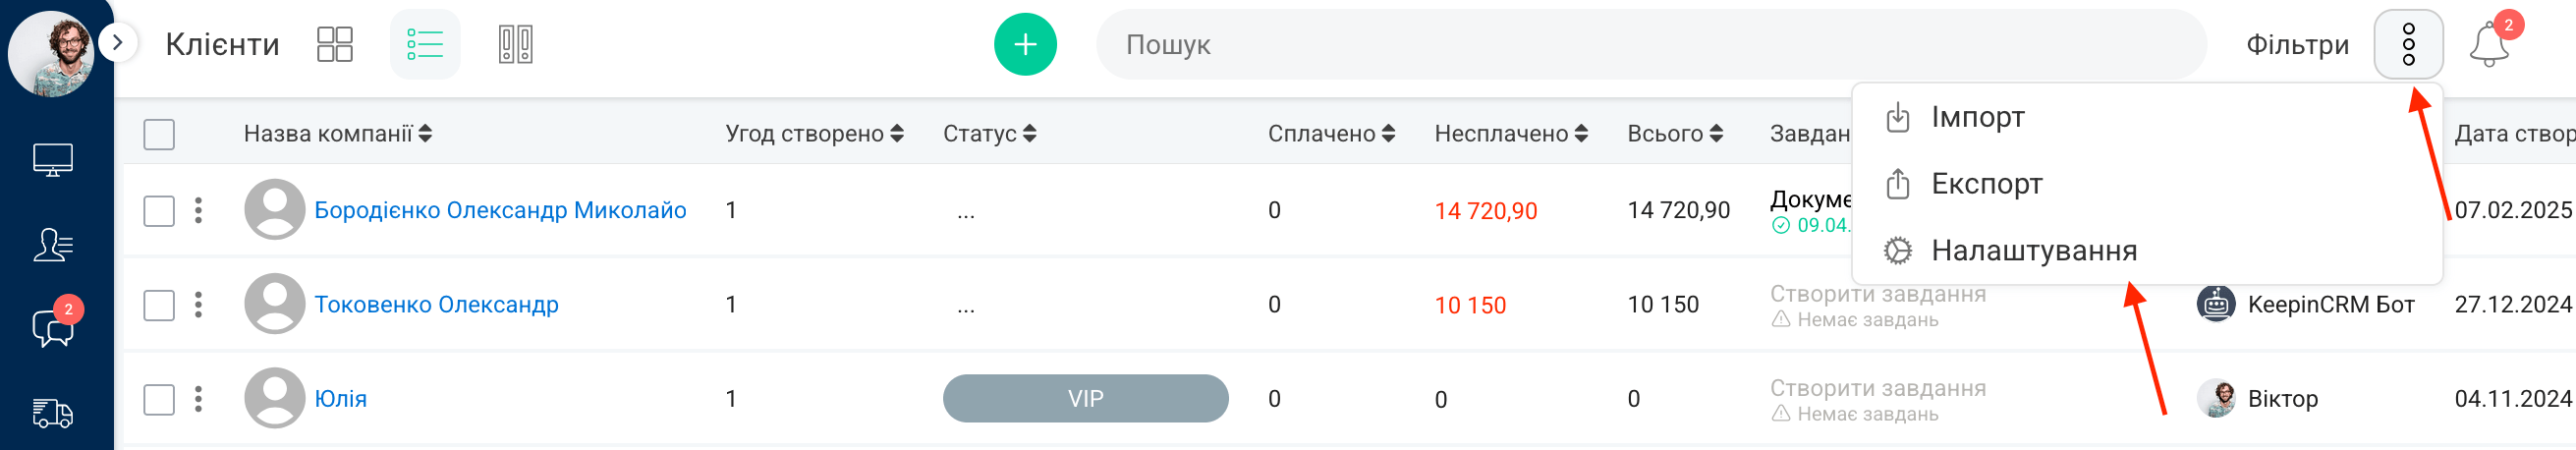Open Фільтри panel
This screenshot has height=450, width=2576.
(2297, 45)
